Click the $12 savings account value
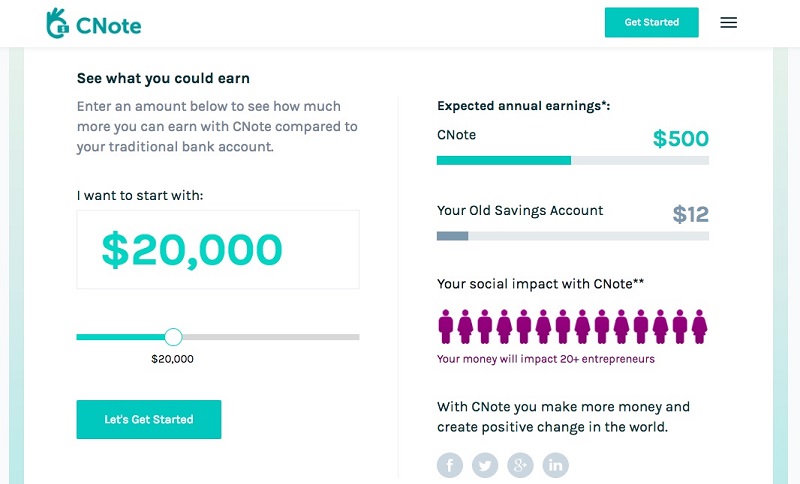This screenshot has width=800, height=484. point(690,214)
